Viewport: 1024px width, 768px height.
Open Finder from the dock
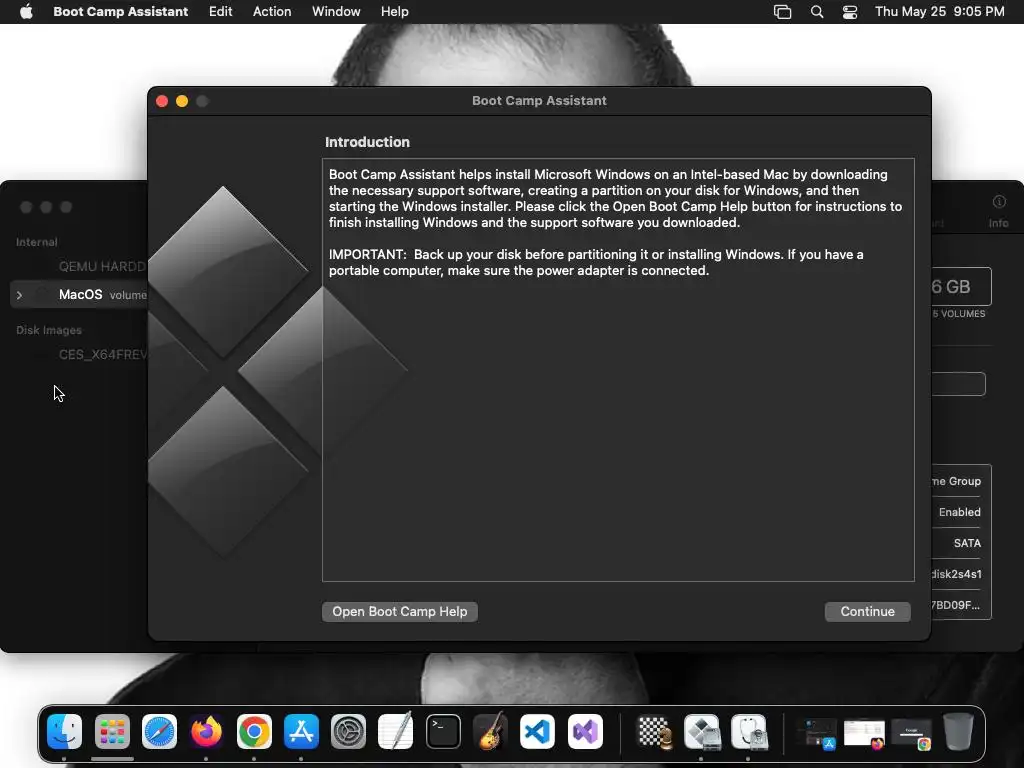[x=64, y=731]
